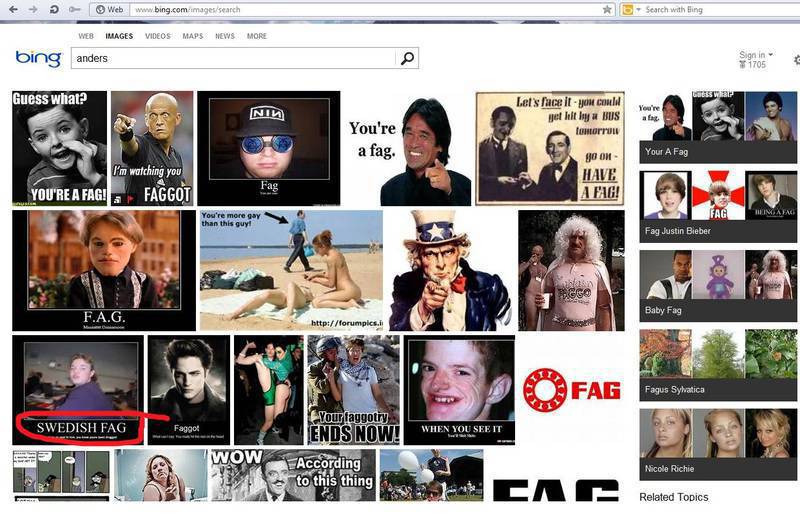Click the middle tree image under Fagus Sylvatica

[718, 354]
